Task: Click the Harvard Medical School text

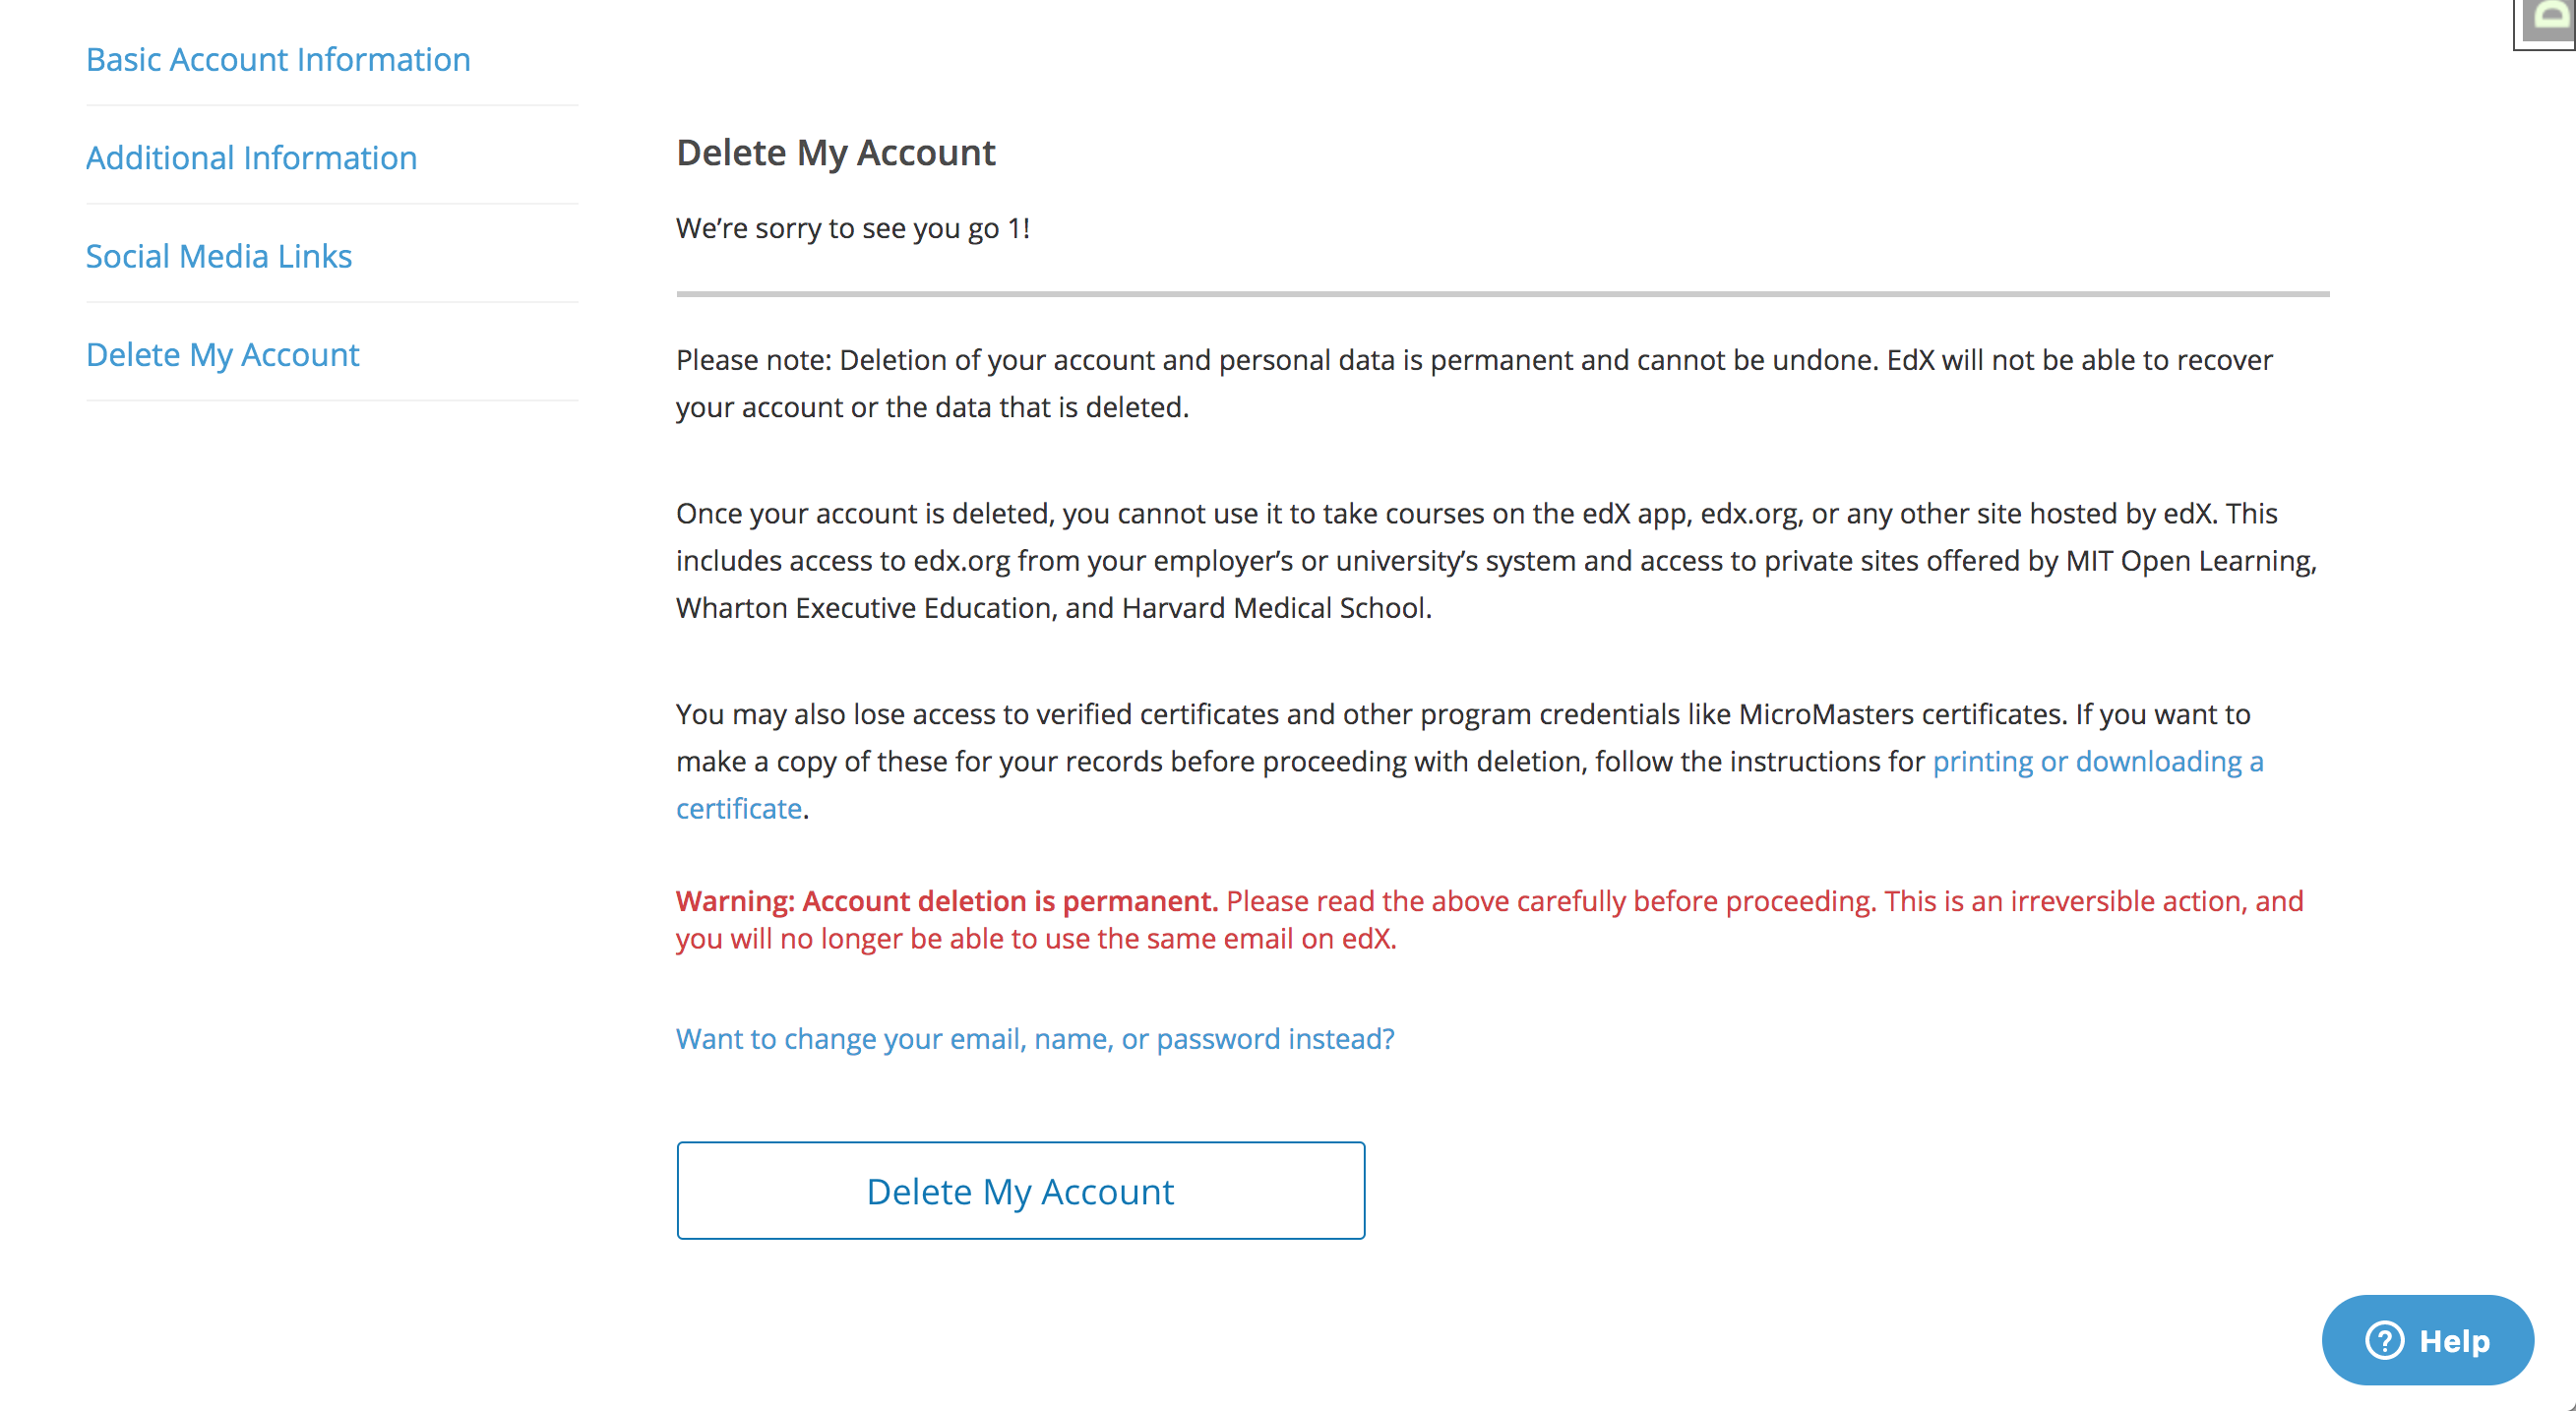Action: 1276,608
